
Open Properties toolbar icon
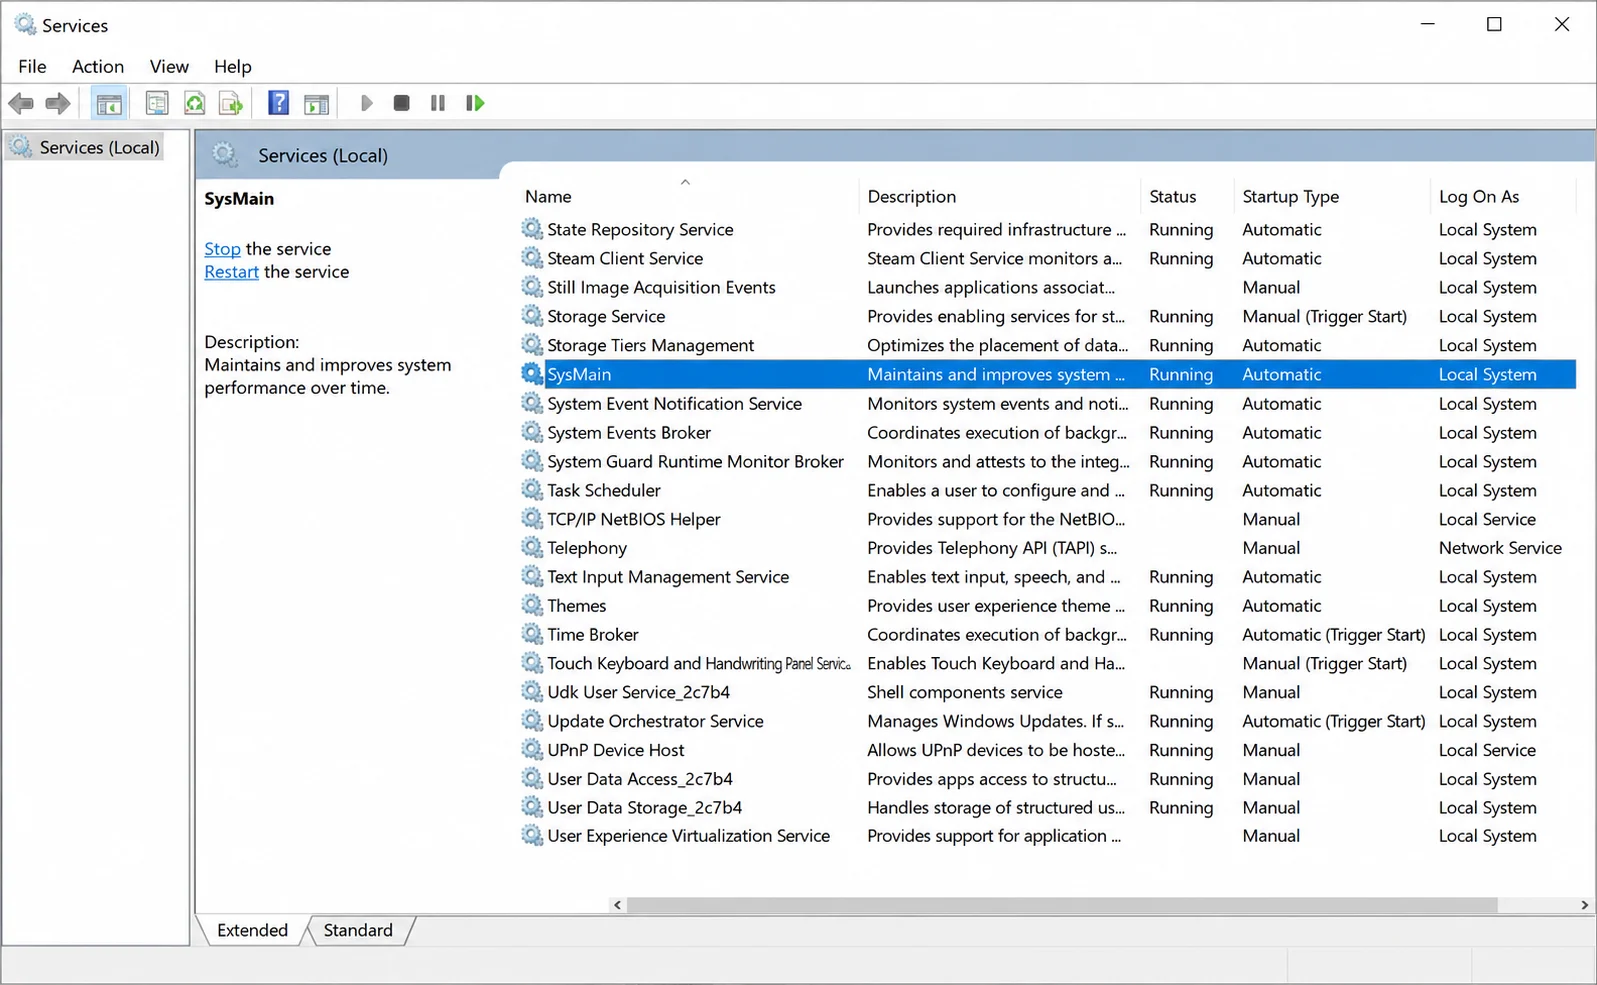157,103
